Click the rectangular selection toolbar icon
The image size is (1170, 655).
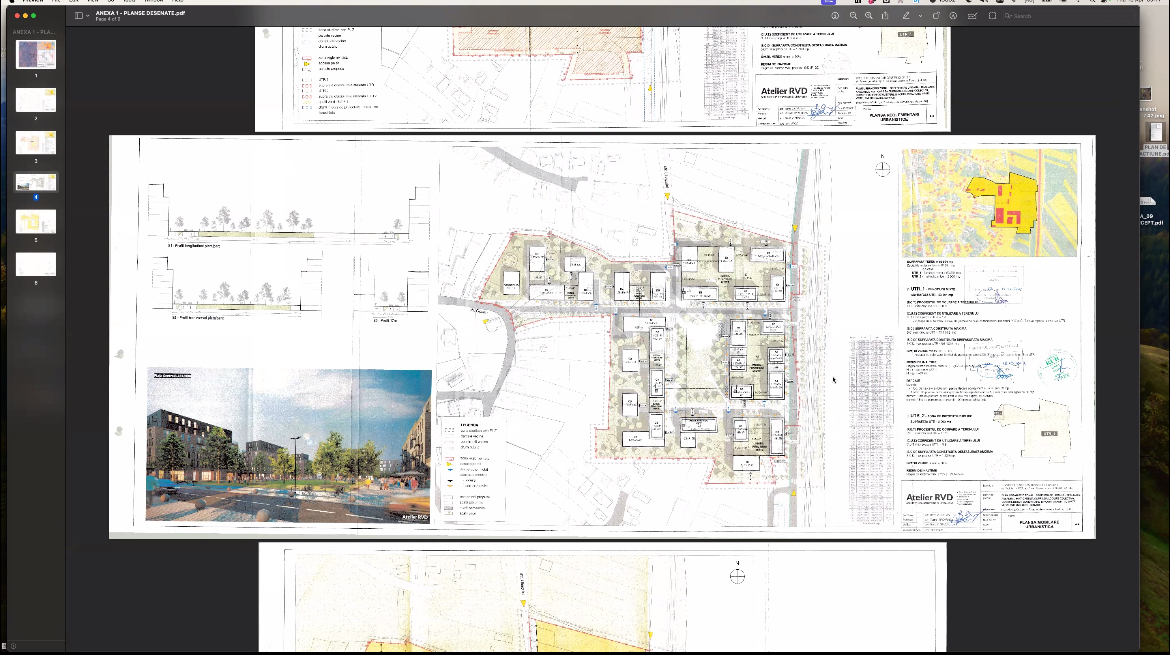click(992, 16)
